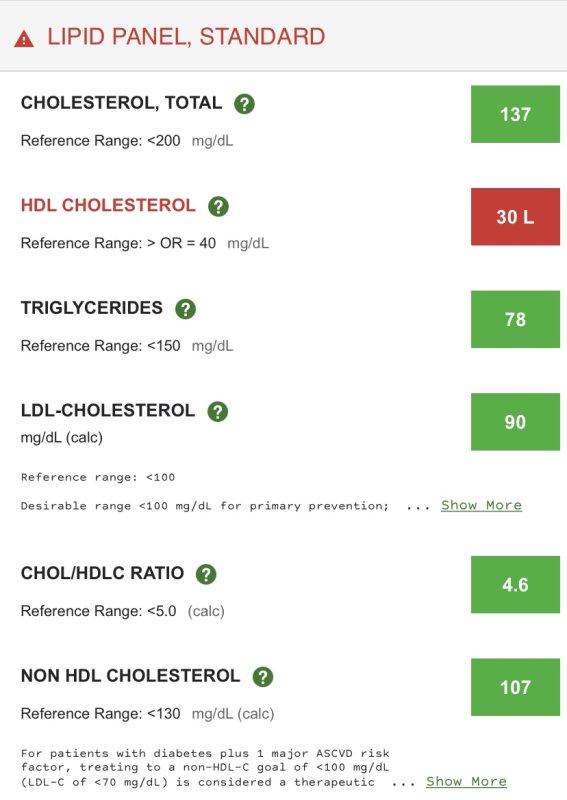Select the CHOLESTEROL, TOTAL heading text
The height and width of the screenshot is (800, 567).
121,103
